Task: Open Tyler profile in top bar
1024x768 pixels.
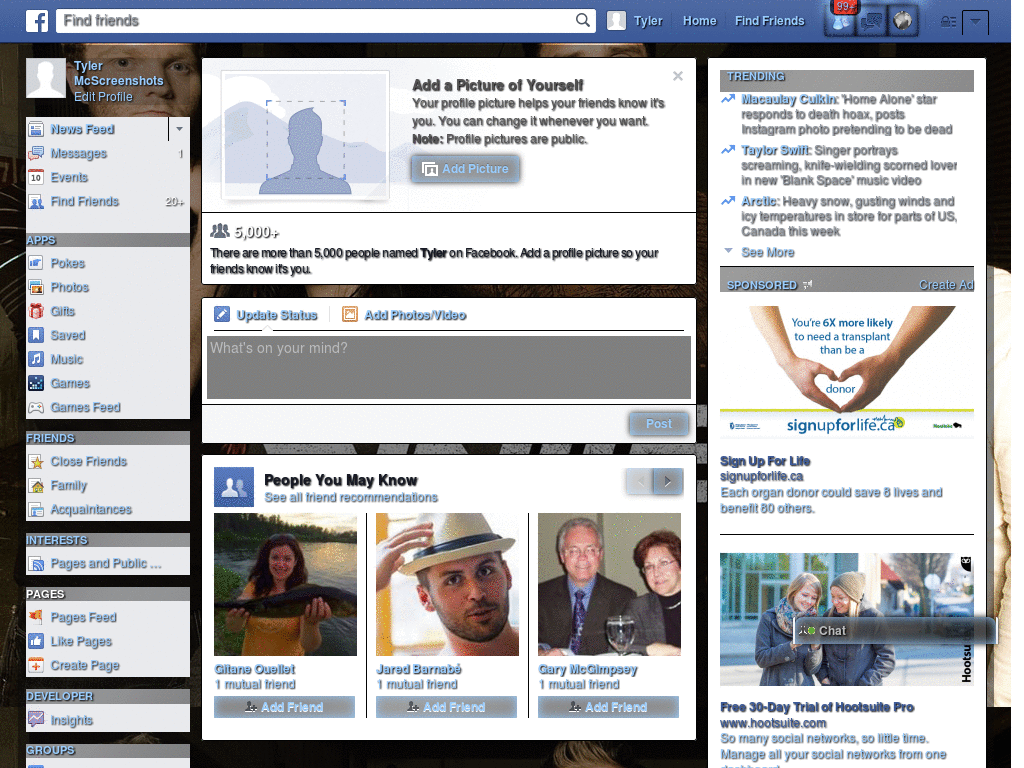Action: pos(635,21)
